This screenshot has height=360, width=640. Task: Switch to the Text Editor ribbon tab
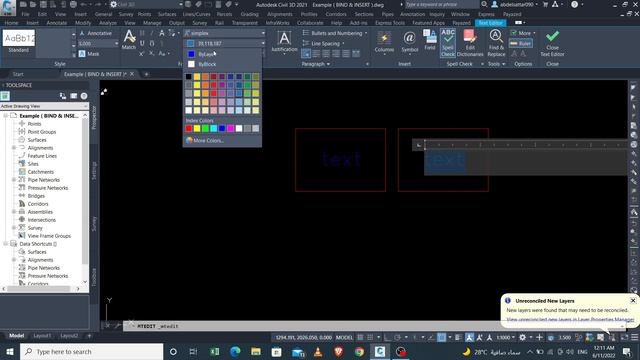(490, 23)
